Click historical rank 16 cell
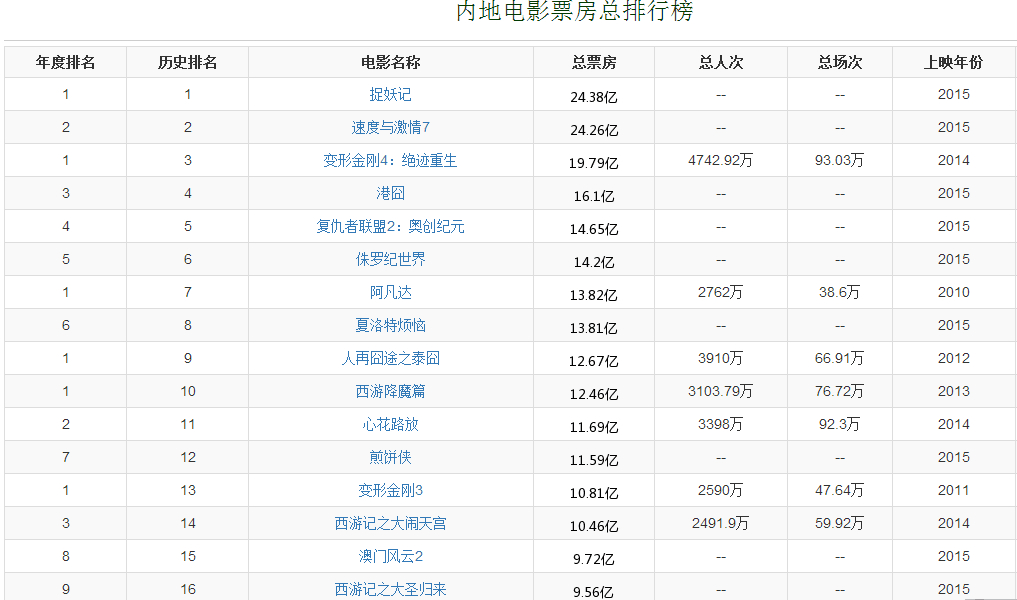The image size is (1017, 600). click(x=187, y=590)
